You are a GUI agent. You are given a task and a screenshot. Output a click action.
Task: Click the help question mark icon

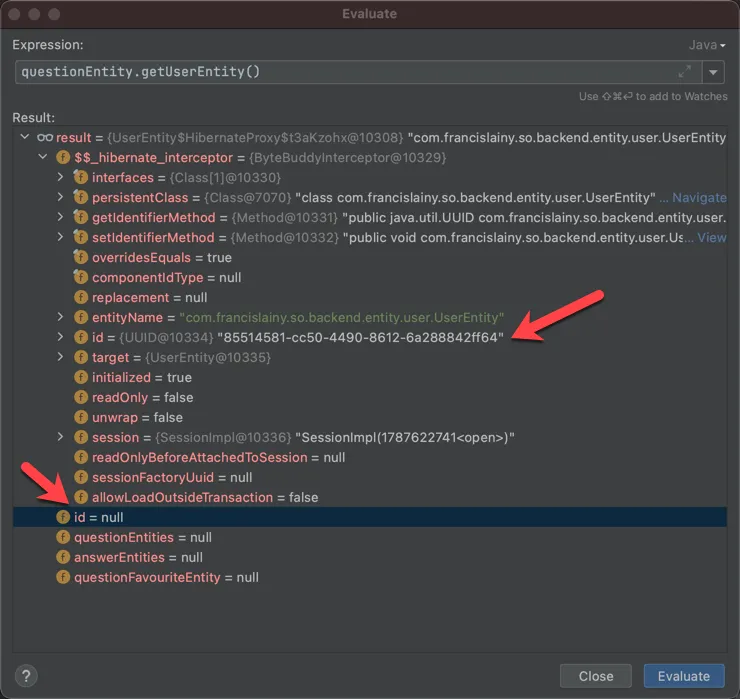[26, 676]
